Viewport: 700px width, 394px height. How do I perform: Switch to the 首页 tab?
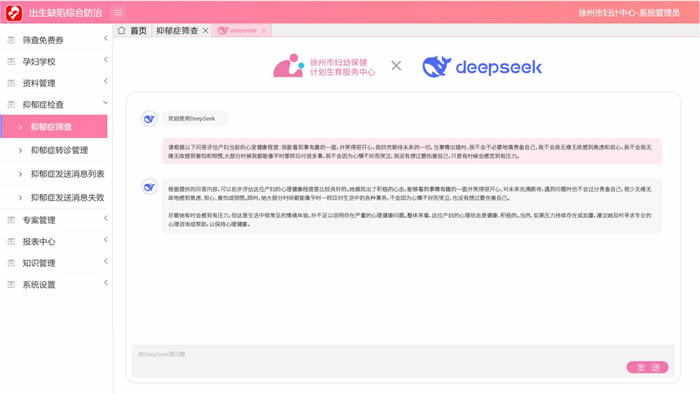[x=138, y=30]
